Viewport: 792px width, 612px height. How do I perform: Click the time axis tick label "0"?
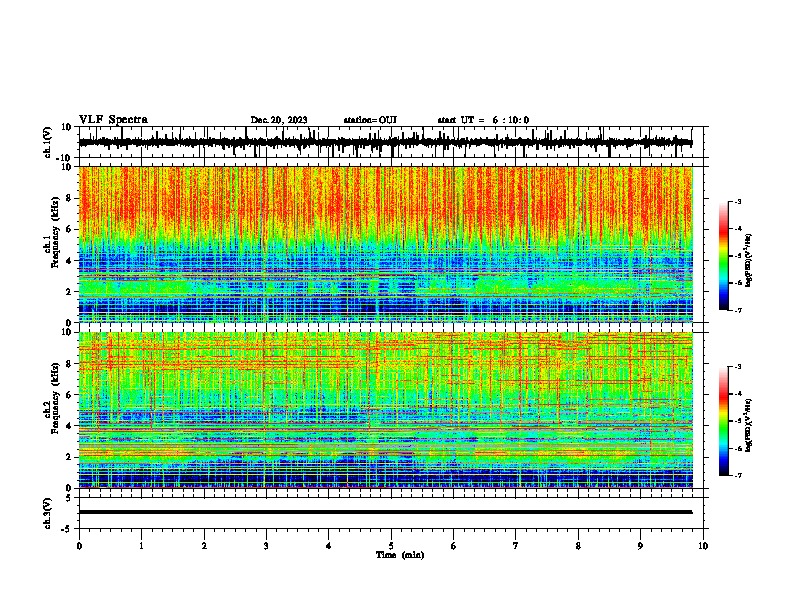click(79, 546)
